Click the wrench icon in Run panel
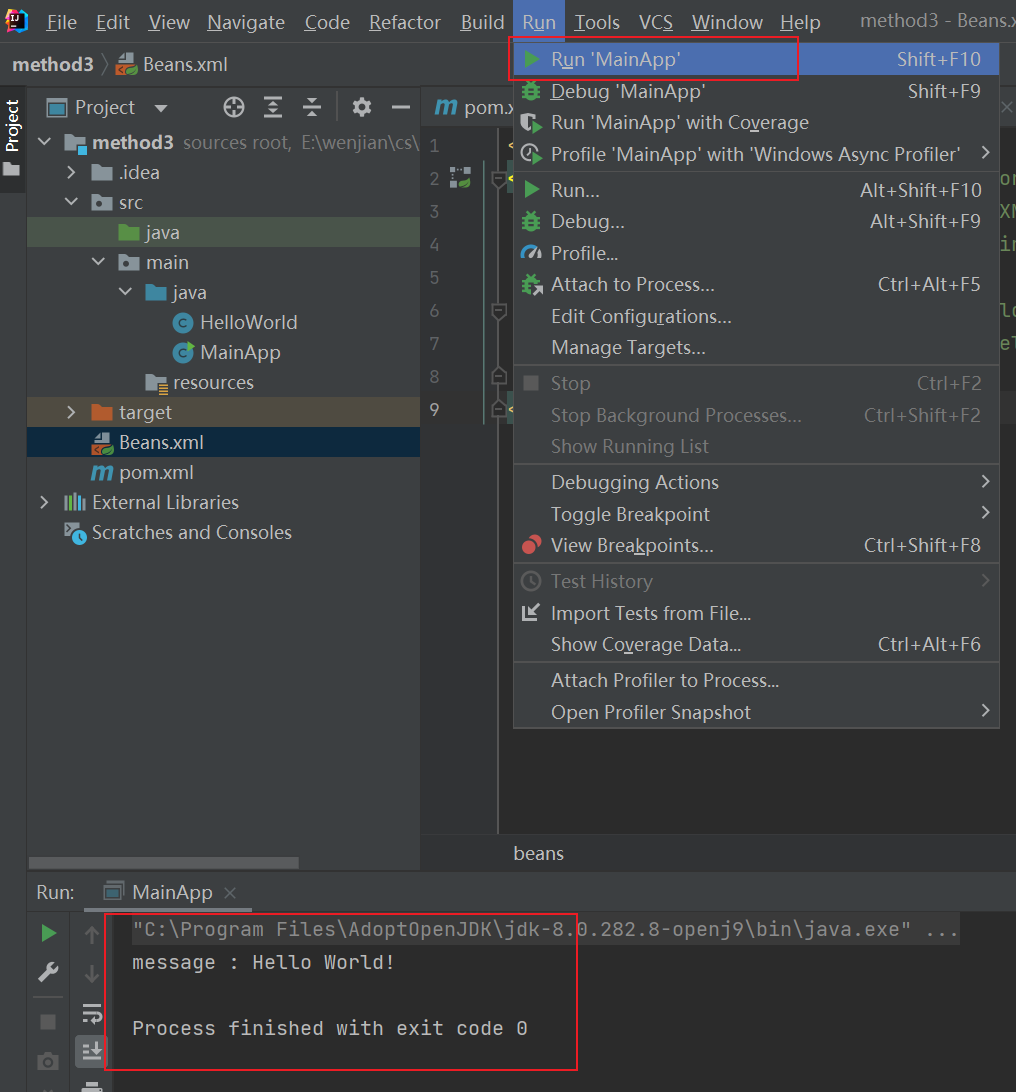The width and height of the screenshot is (1016, 1092). pos(48,972)
